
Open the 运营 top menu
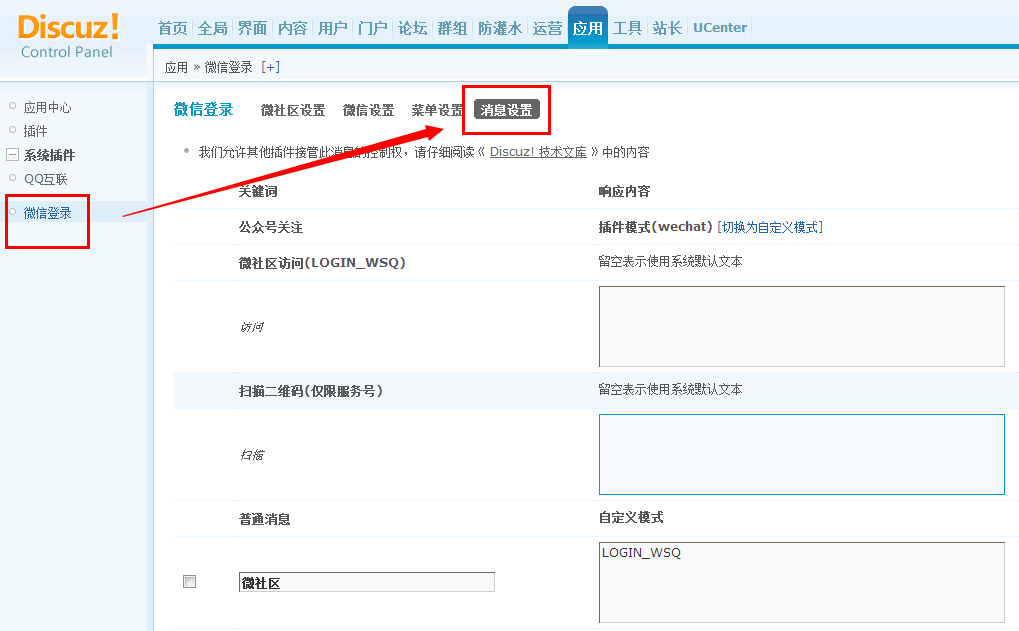(547, 28)
